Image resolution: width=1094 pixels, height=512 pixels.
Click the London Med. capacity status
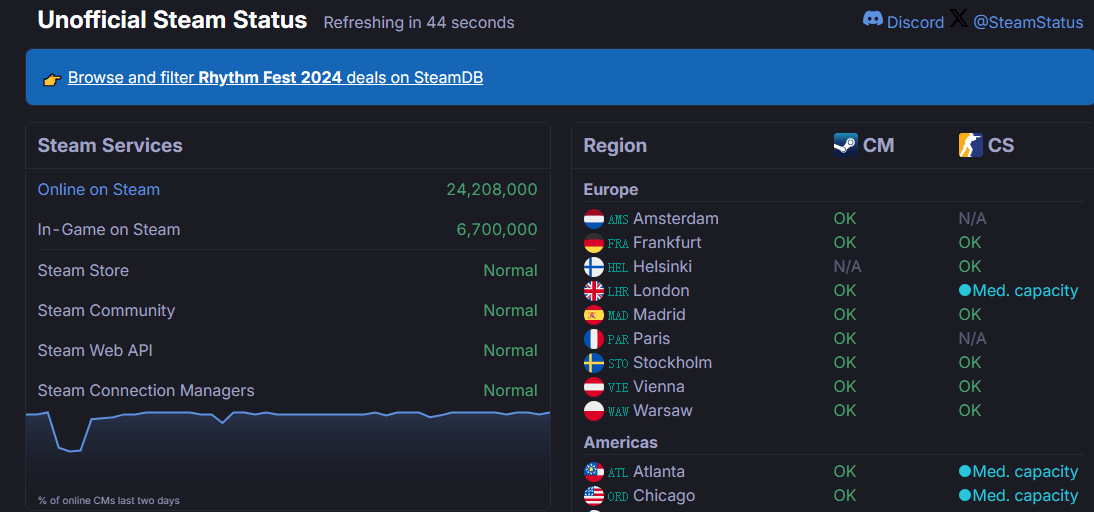(x=1018, y=291)
